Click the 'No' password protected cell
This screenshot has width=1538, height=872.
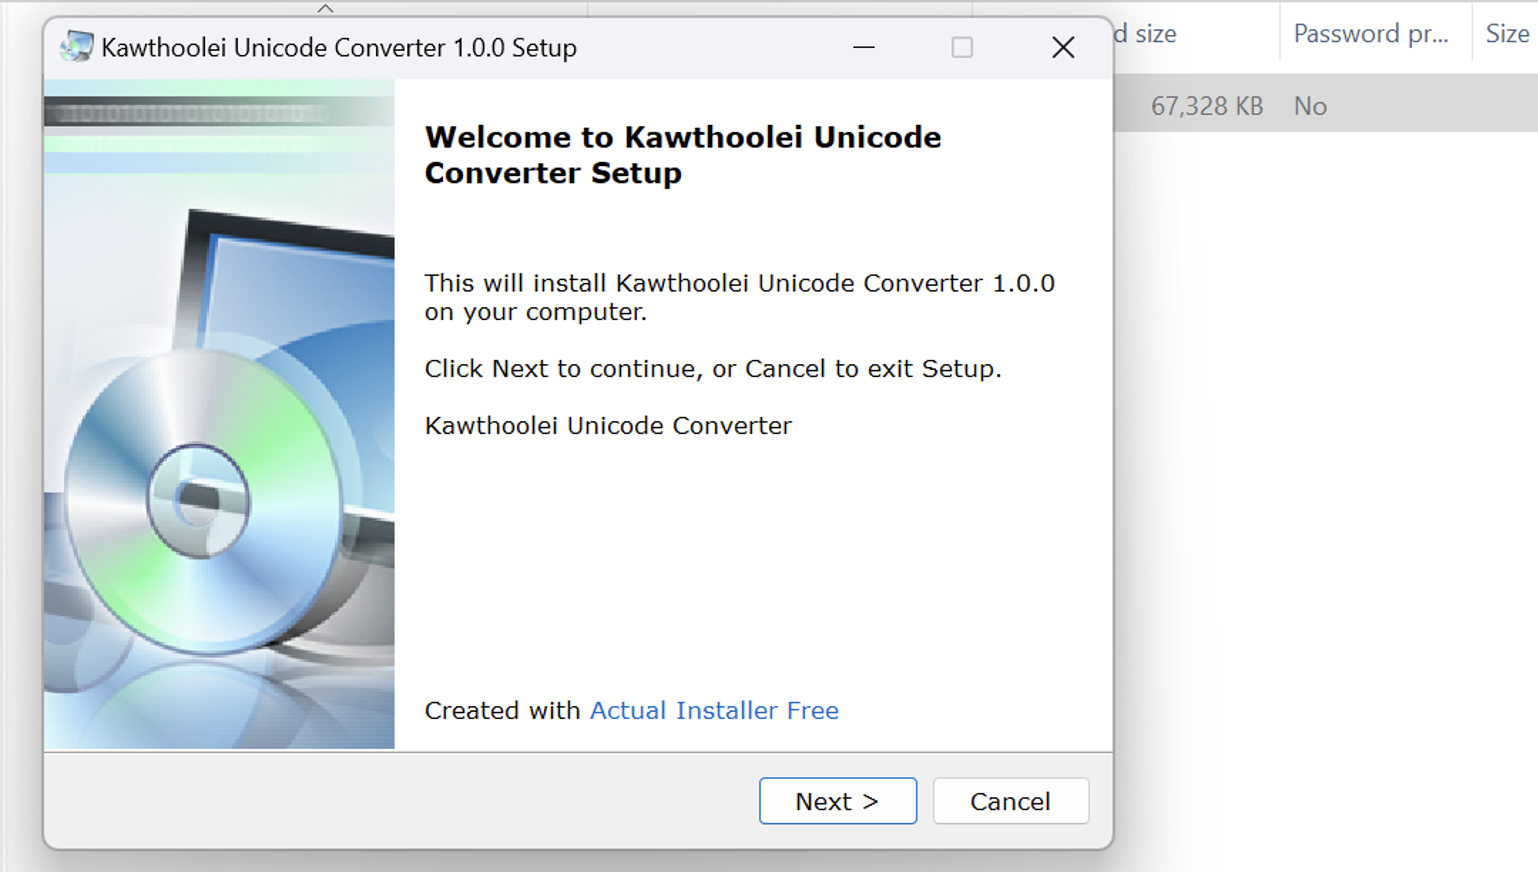tap(1310, 106)
